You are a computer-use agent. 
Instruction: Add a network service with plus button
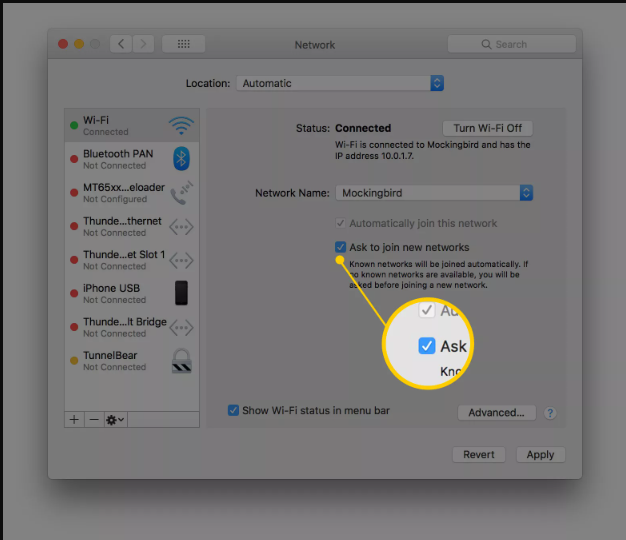(74, 419)
